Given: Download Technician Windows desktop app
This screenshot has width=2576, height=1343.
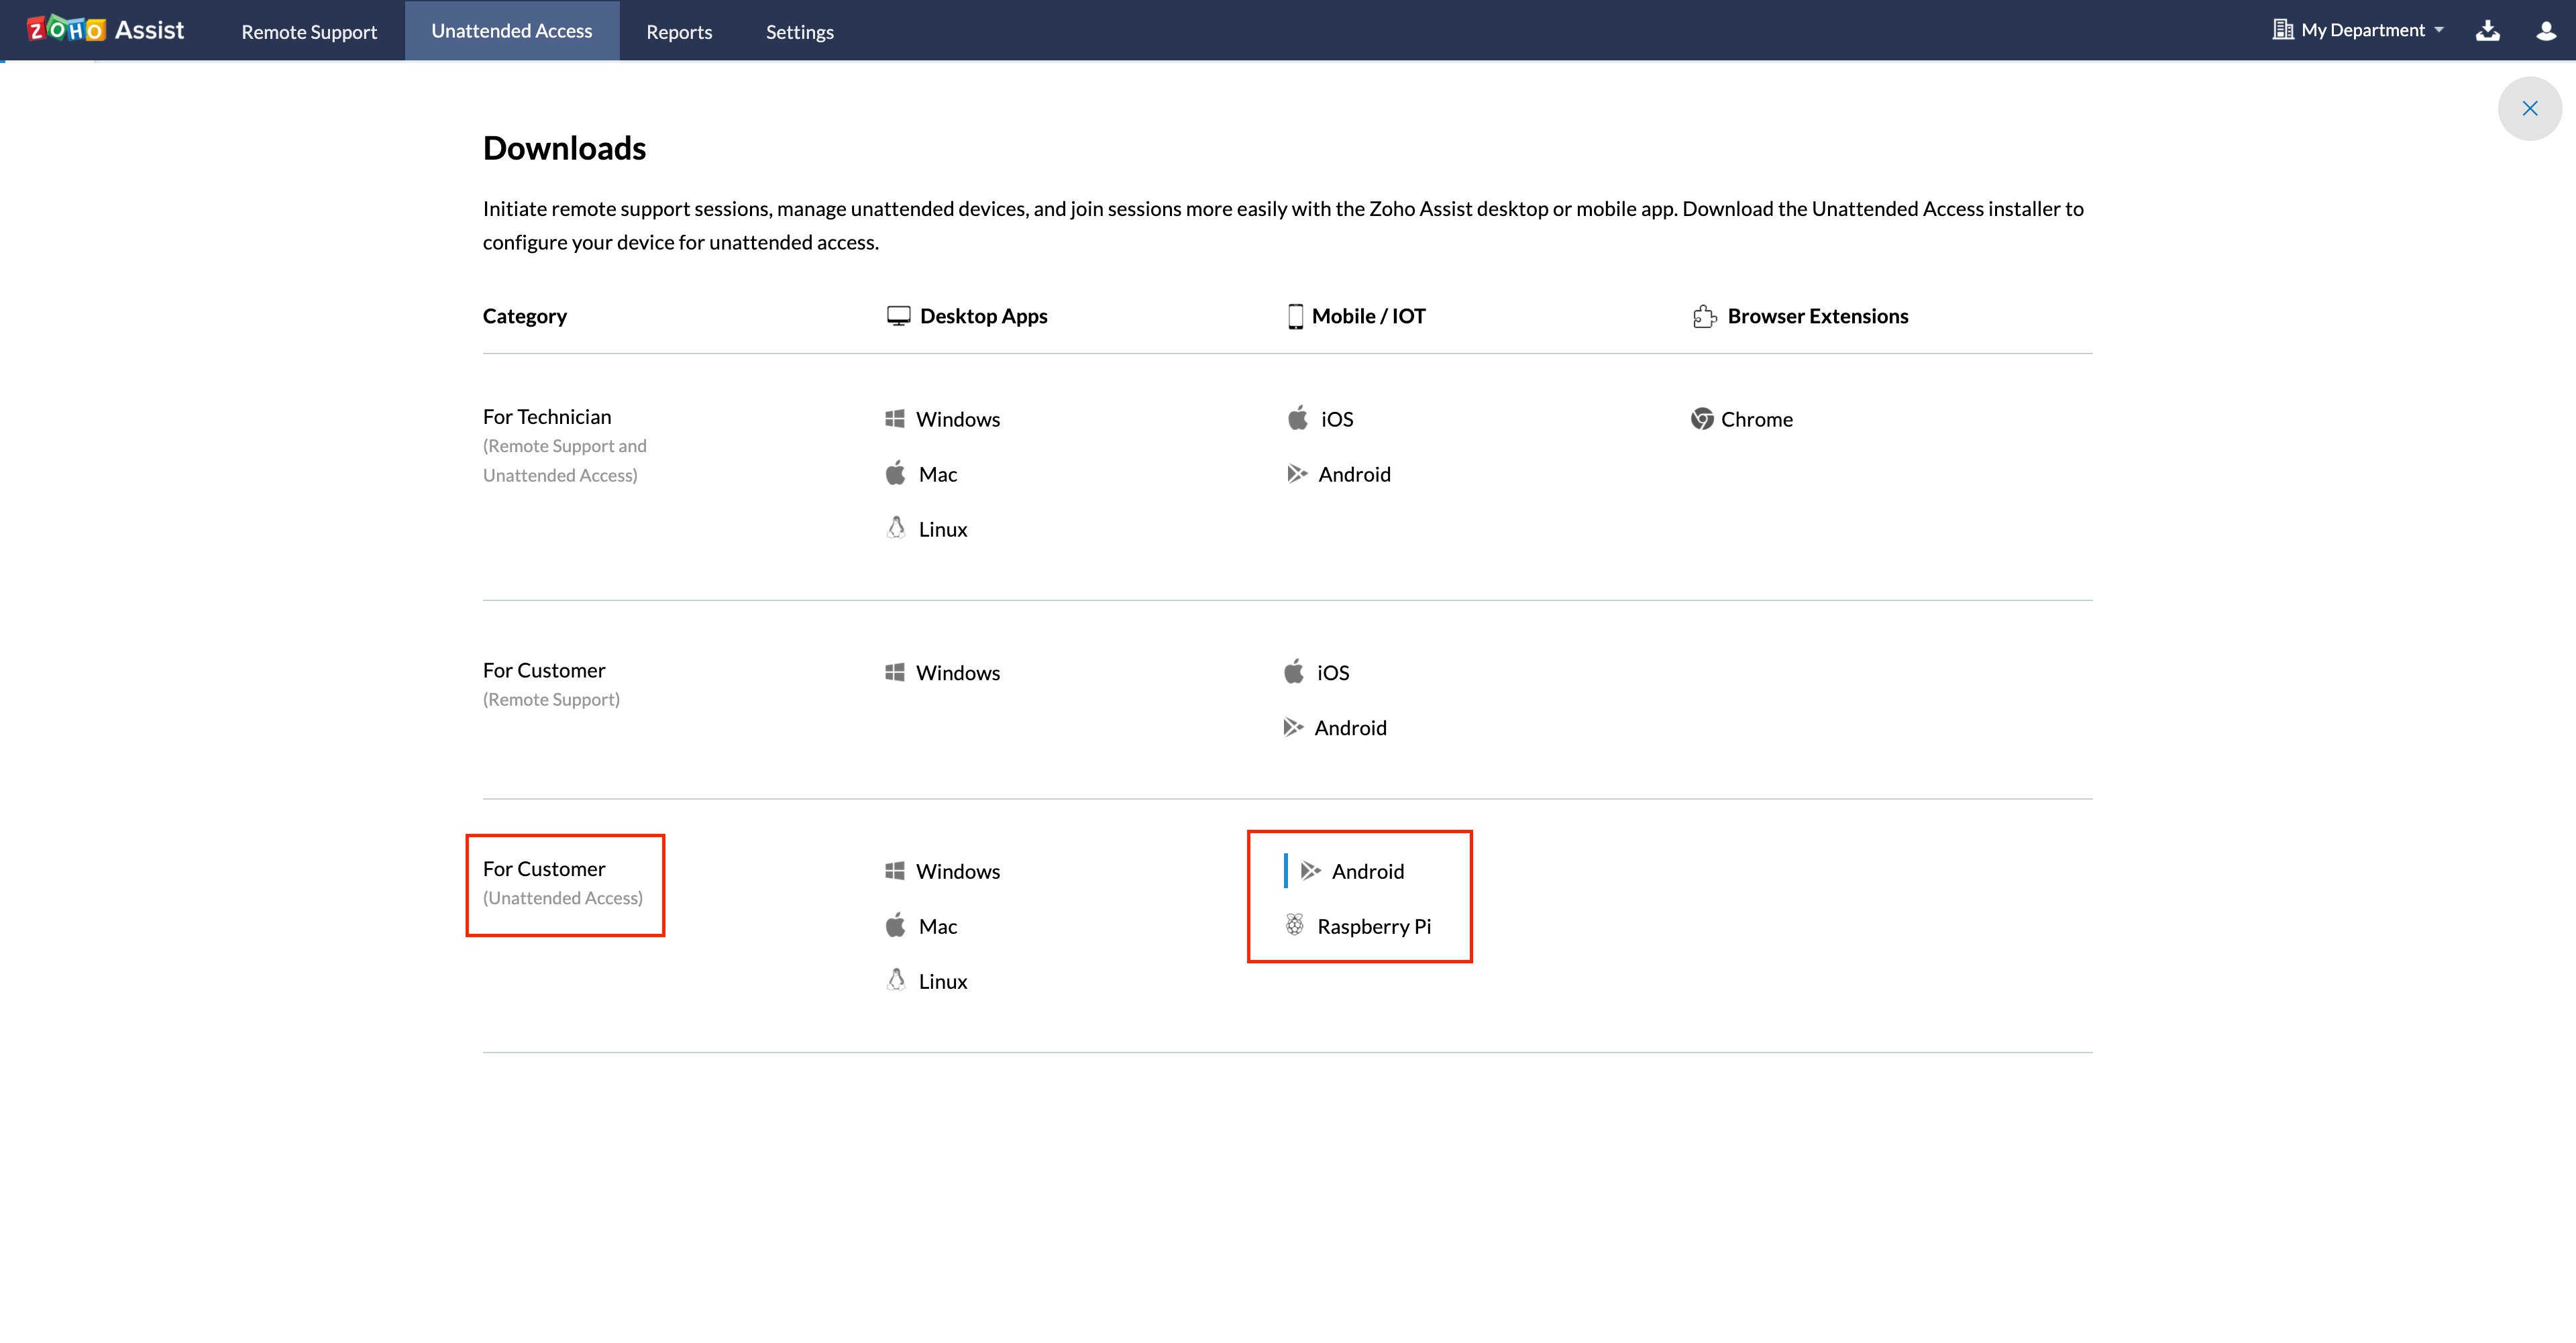Looking at the screenshot, I should click(957, 419).
